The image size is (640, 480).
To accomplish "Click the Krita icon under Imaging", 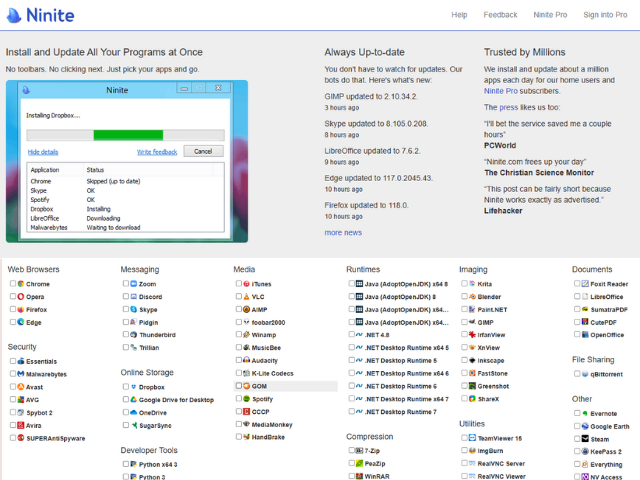I will pos(472,284).
